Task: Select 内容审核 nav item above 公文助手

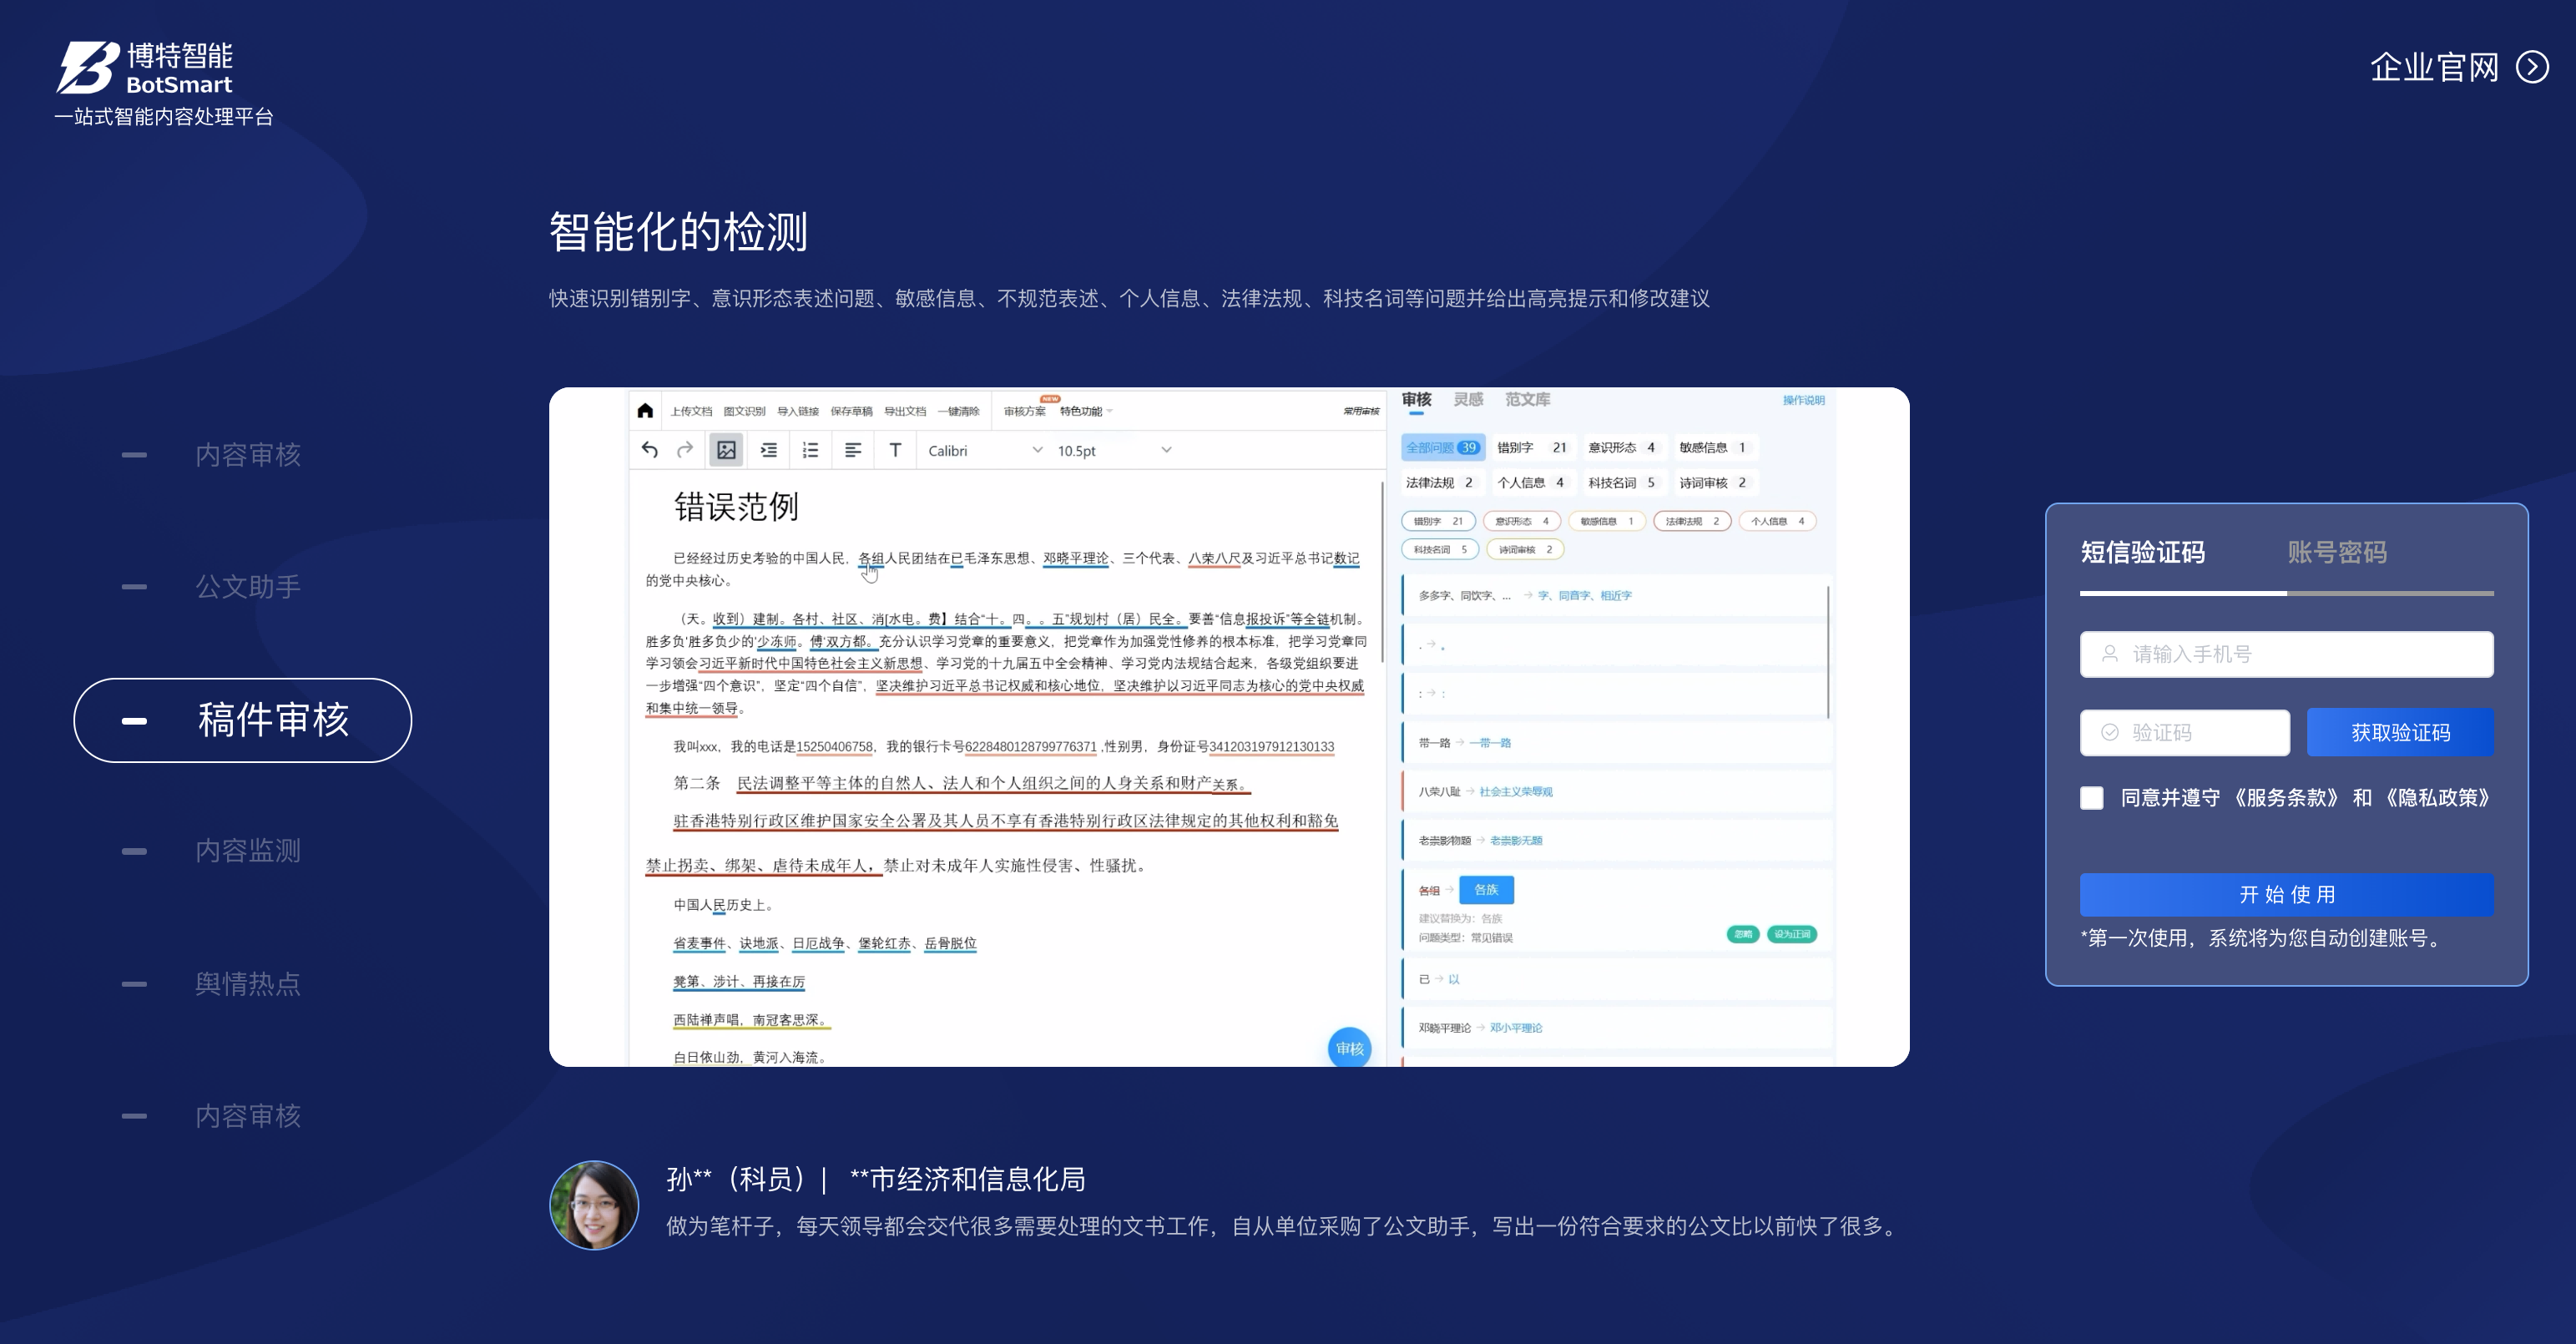Action: tap(247, 455)
